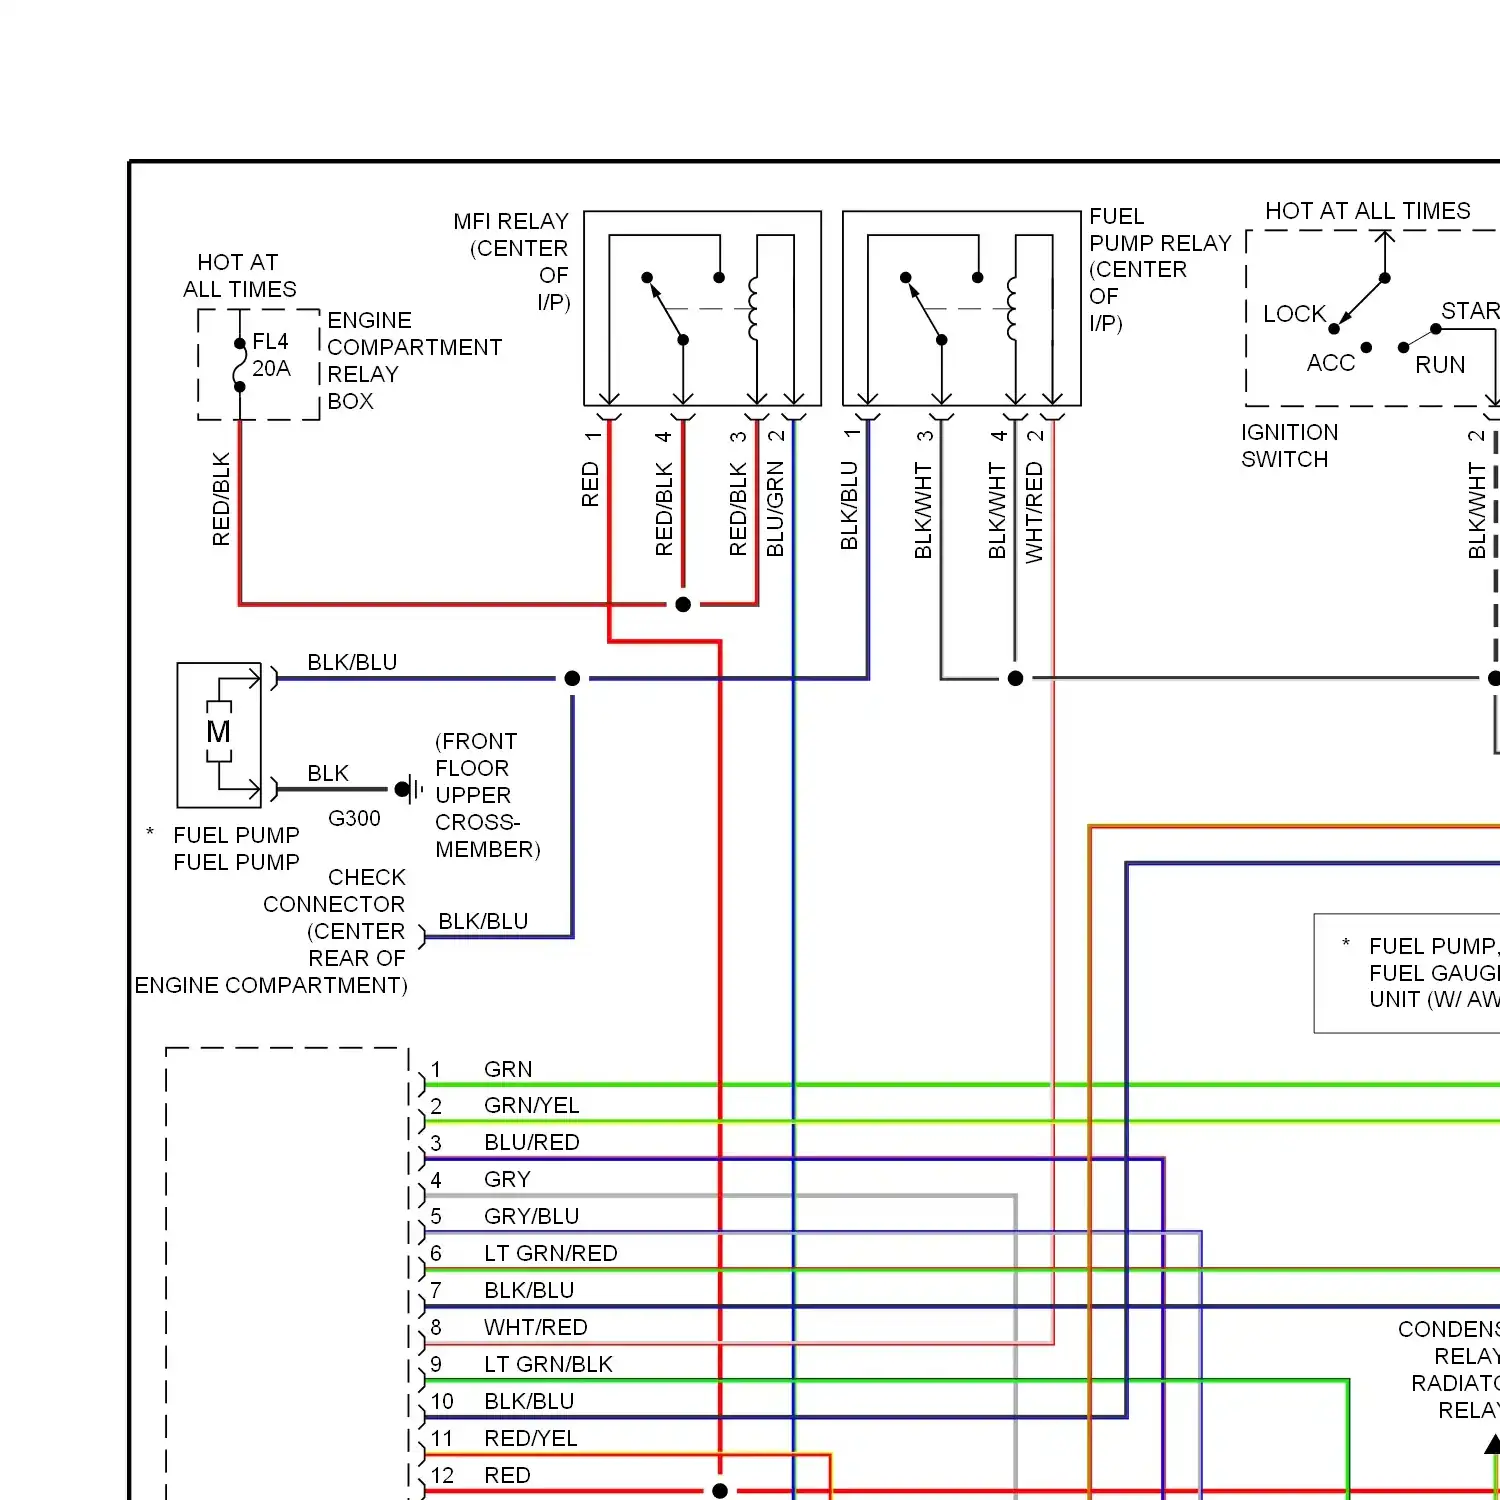Click the BLK/BLU label at pin 7
This screenshot has height=1500, width=1500.
pyautogui.click(x=529, y=1290)
